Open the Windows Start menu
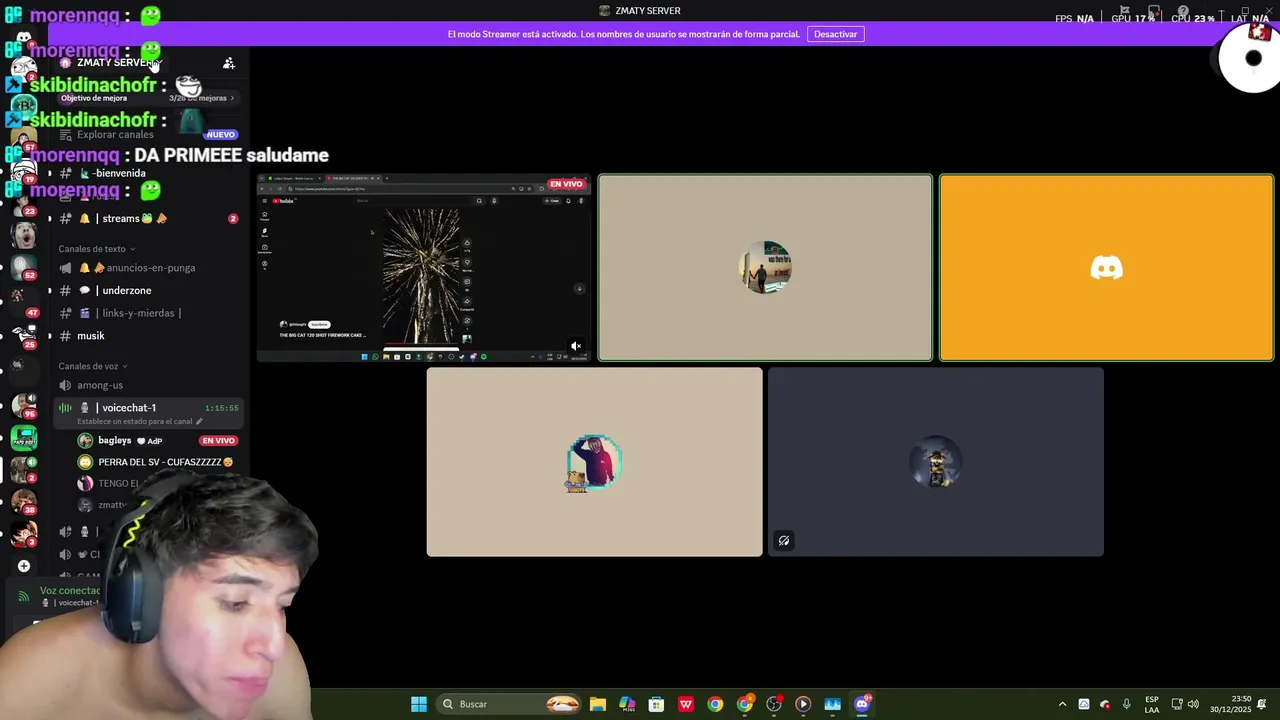Image resolution: width=1280 pixels, height=720 pixels. click(419, 704)
